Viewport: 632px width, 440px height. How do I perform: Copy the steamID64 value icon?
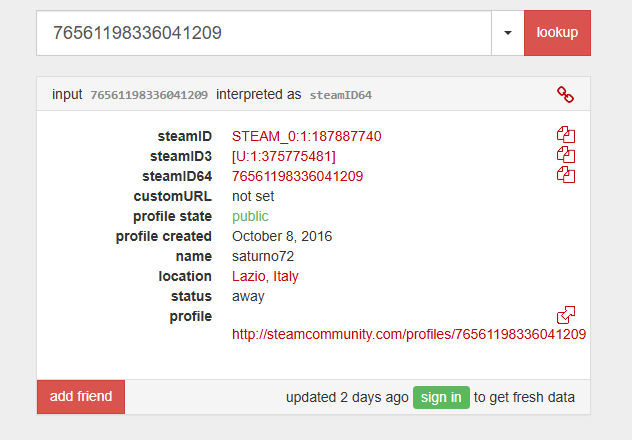566,175
